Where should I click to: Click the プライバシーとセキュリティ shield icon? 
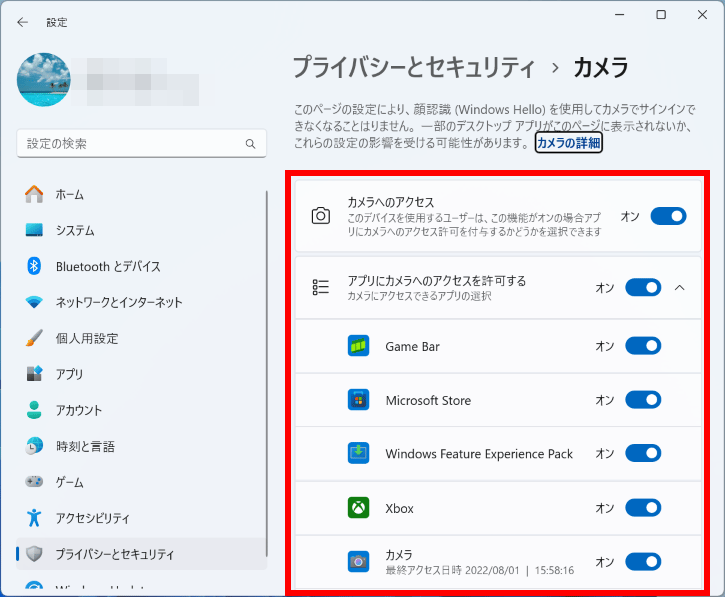click(x=34, y=554)
